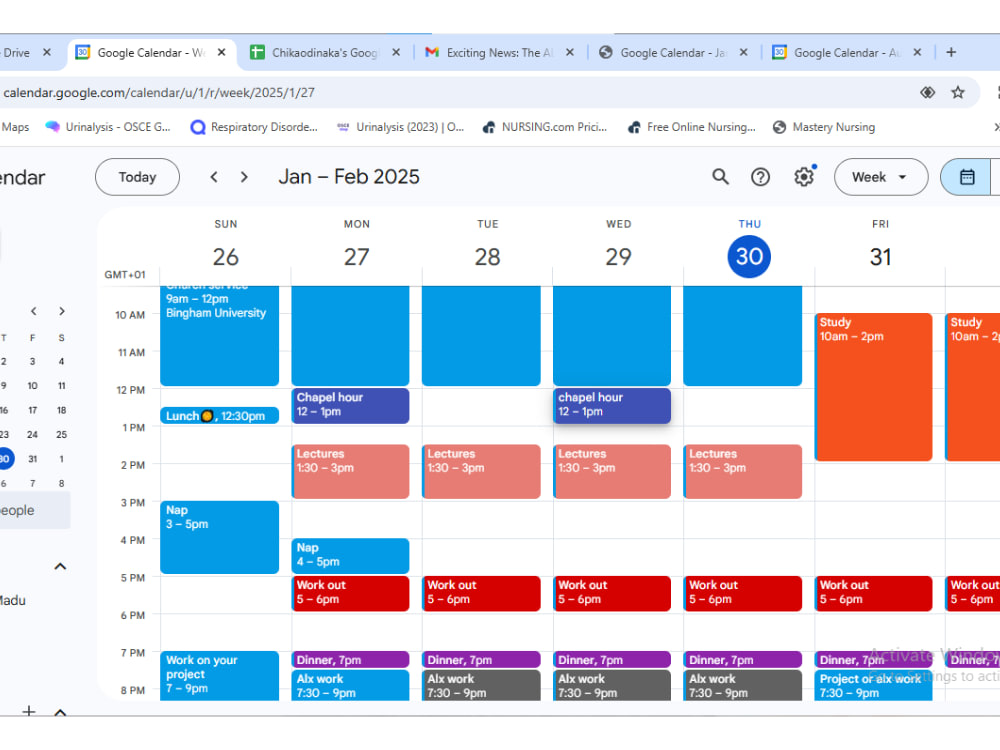
Task: Select date 24 in mini calendar
Action: click(33, 434)
